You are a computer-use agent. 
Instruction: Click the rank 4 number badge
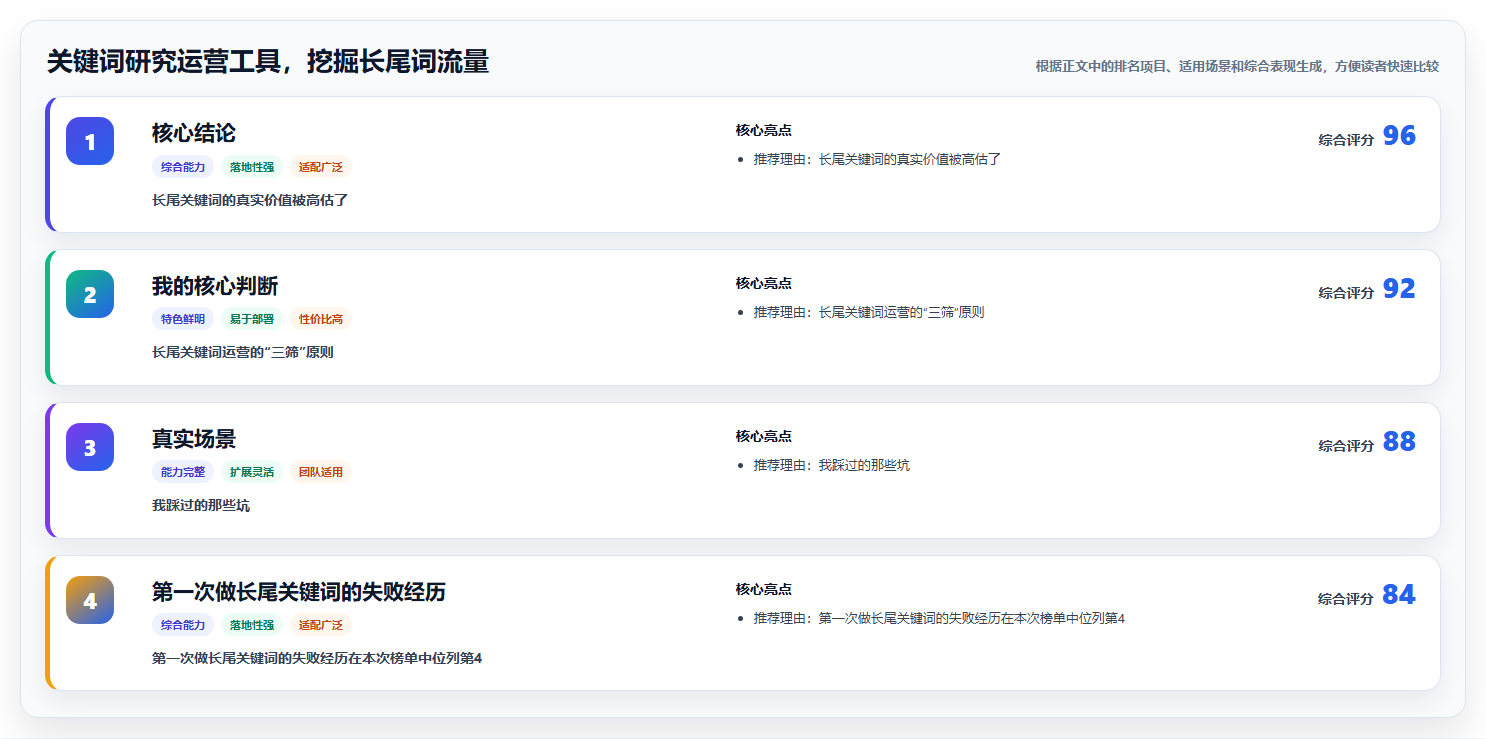pos(90,600)
